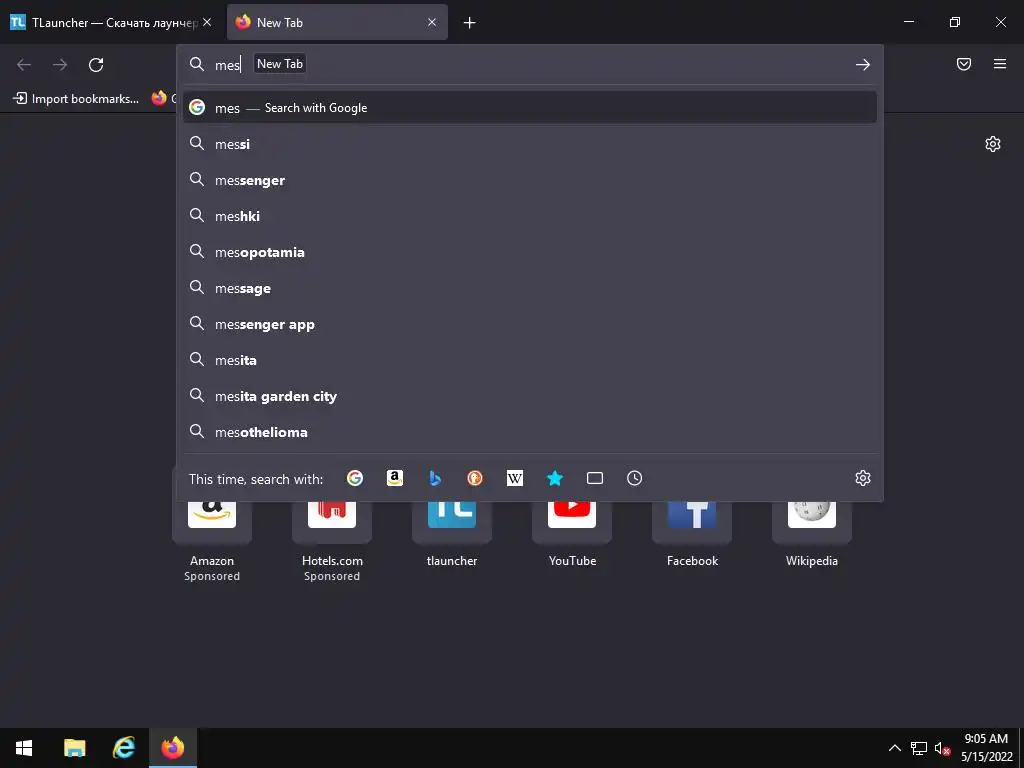Click the Reload page button
This screenshot has height=768, width=1024.
(x=96, y=64)
